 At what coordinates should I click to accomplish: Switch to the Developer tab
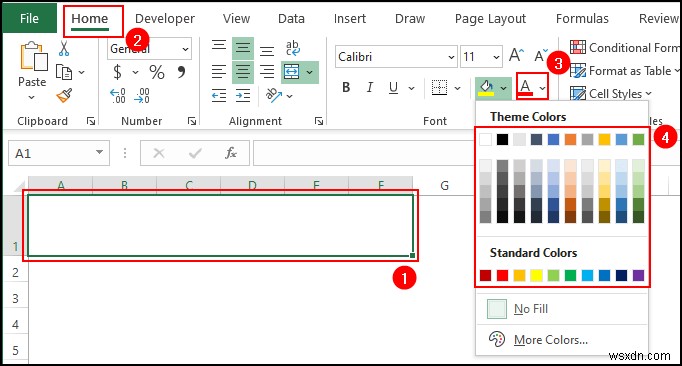pyautogui.click(x=165, y=18)
